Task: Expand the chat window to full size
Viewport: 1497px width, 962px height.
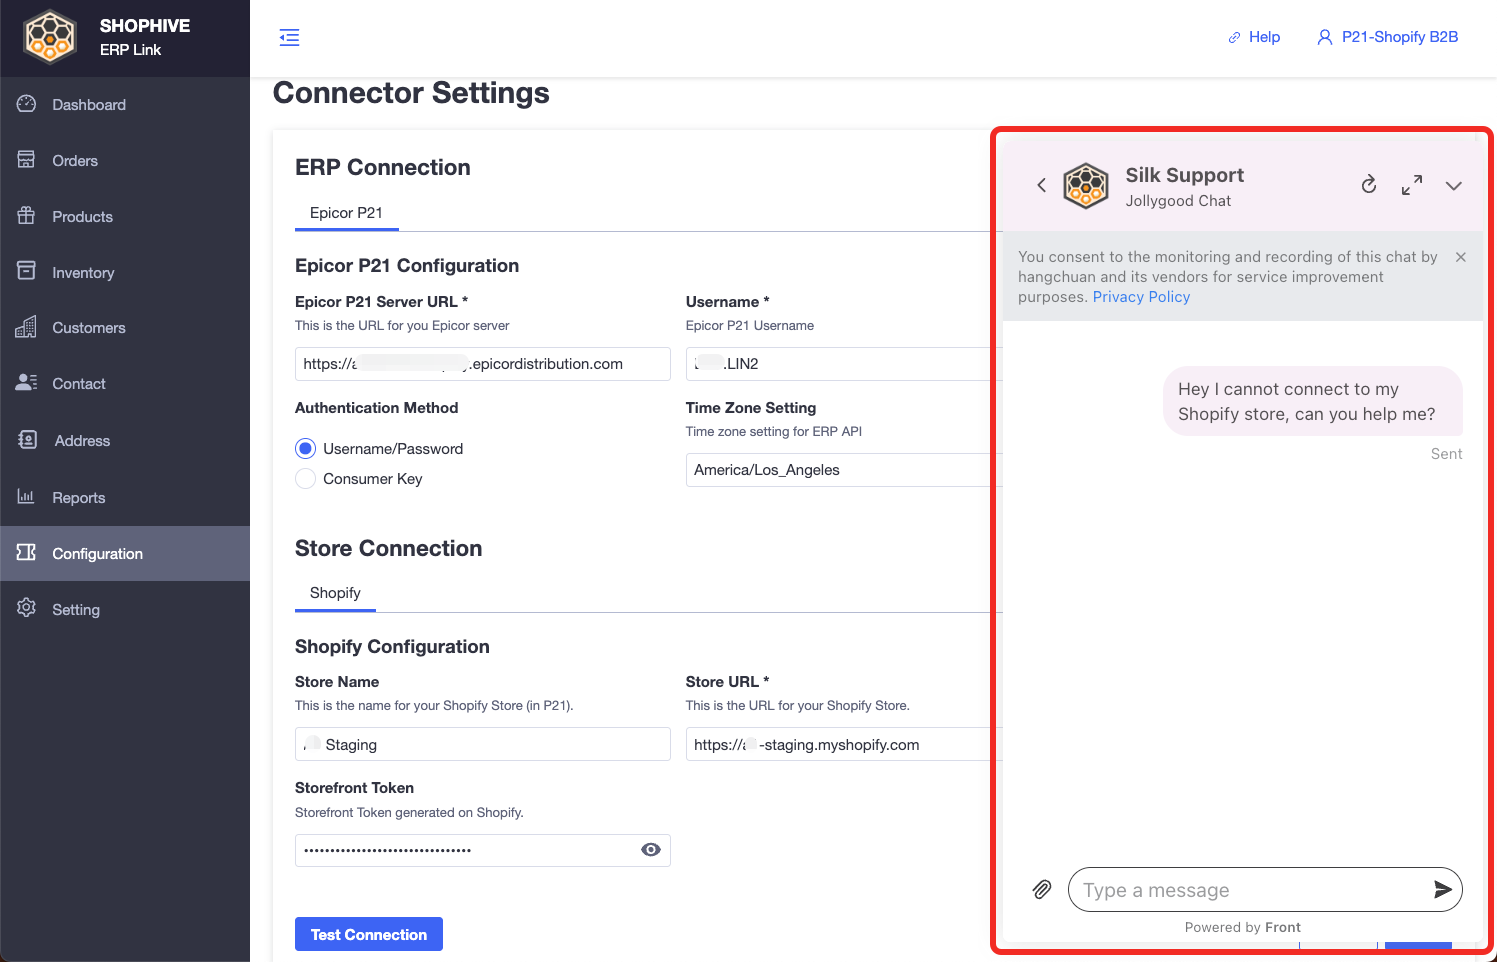Action: (1412, 185)
